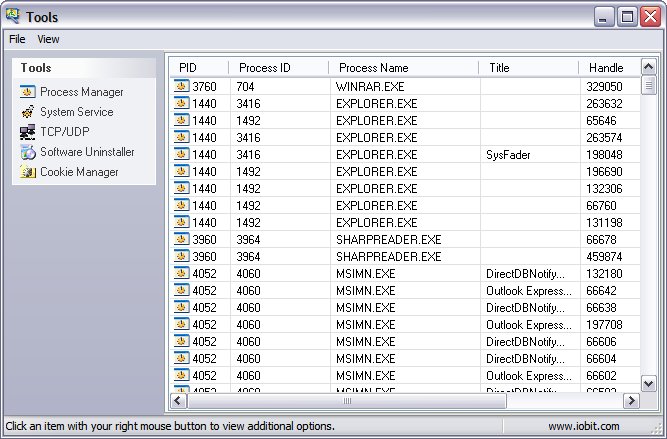The image size is (667, 439).
Task: Open the File menu
Action: pos(17,39)
